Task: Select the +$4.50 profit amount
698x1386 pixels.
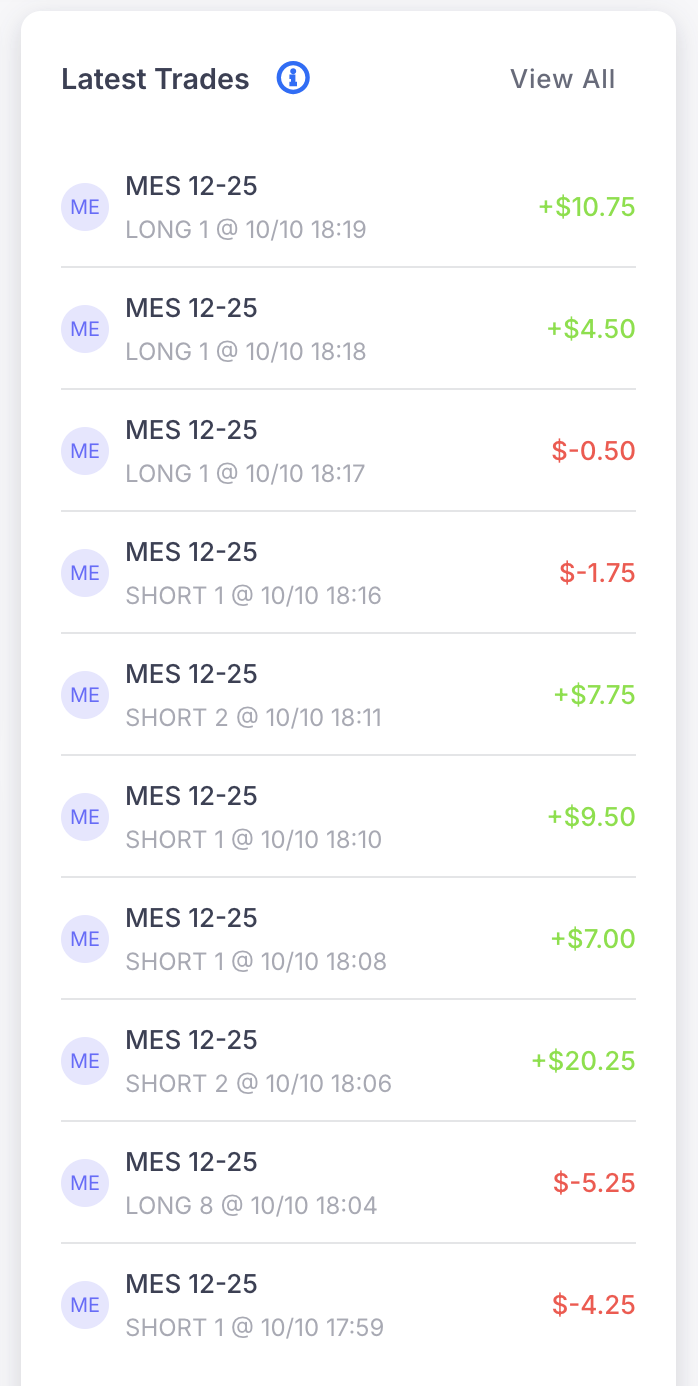Action: pos(590,329)
